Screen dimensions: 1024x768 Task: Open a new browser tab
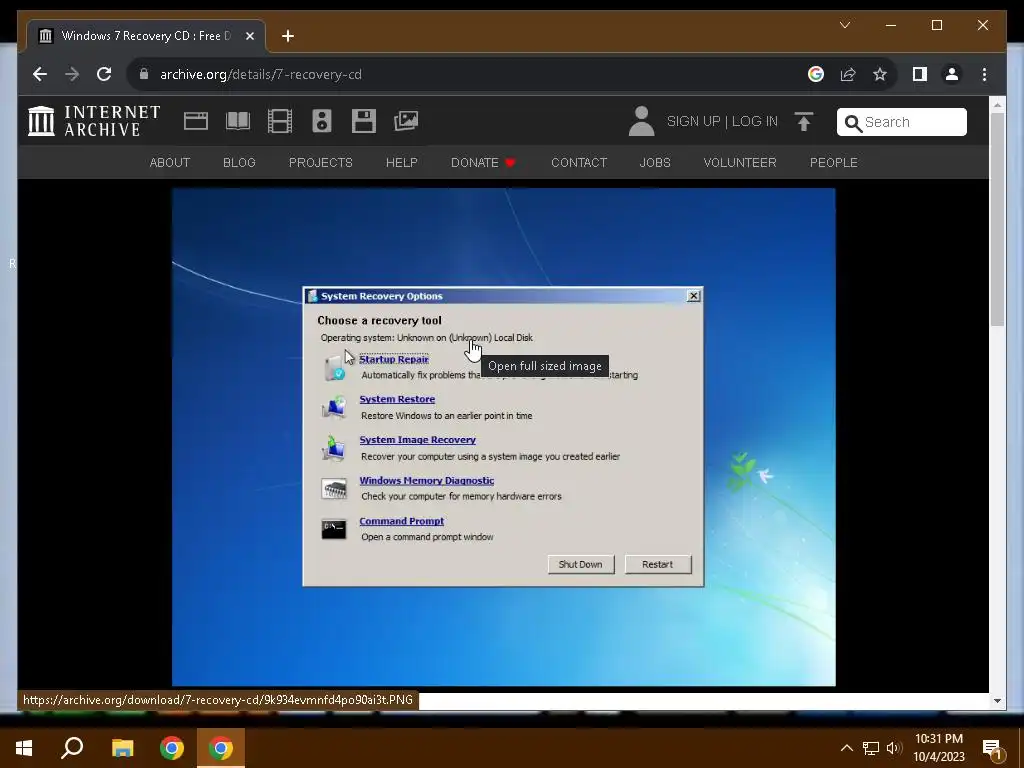[x=288, y=36]
